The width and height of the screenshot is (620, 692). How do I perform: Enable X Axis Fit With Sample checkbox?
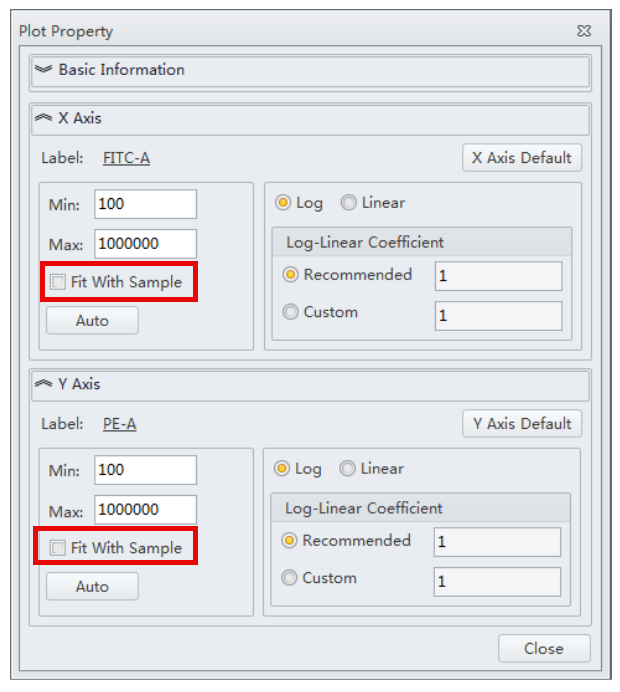click(x=58, y=283)
